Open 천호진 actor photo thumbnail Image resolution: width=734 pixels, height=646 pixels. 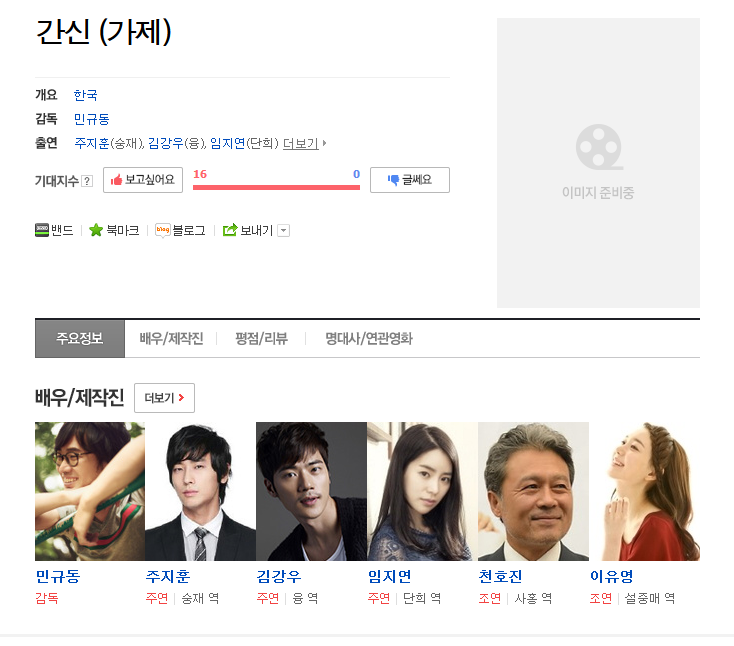click(533, 491)
